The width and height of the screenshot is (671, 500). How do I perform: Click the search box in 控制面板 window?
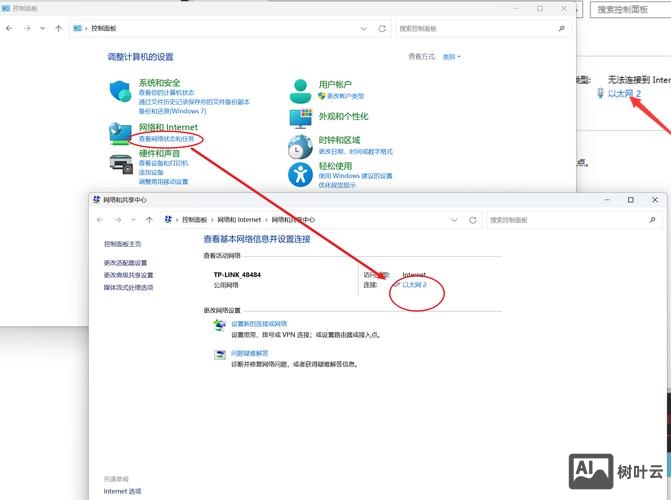tap(484, 29)
